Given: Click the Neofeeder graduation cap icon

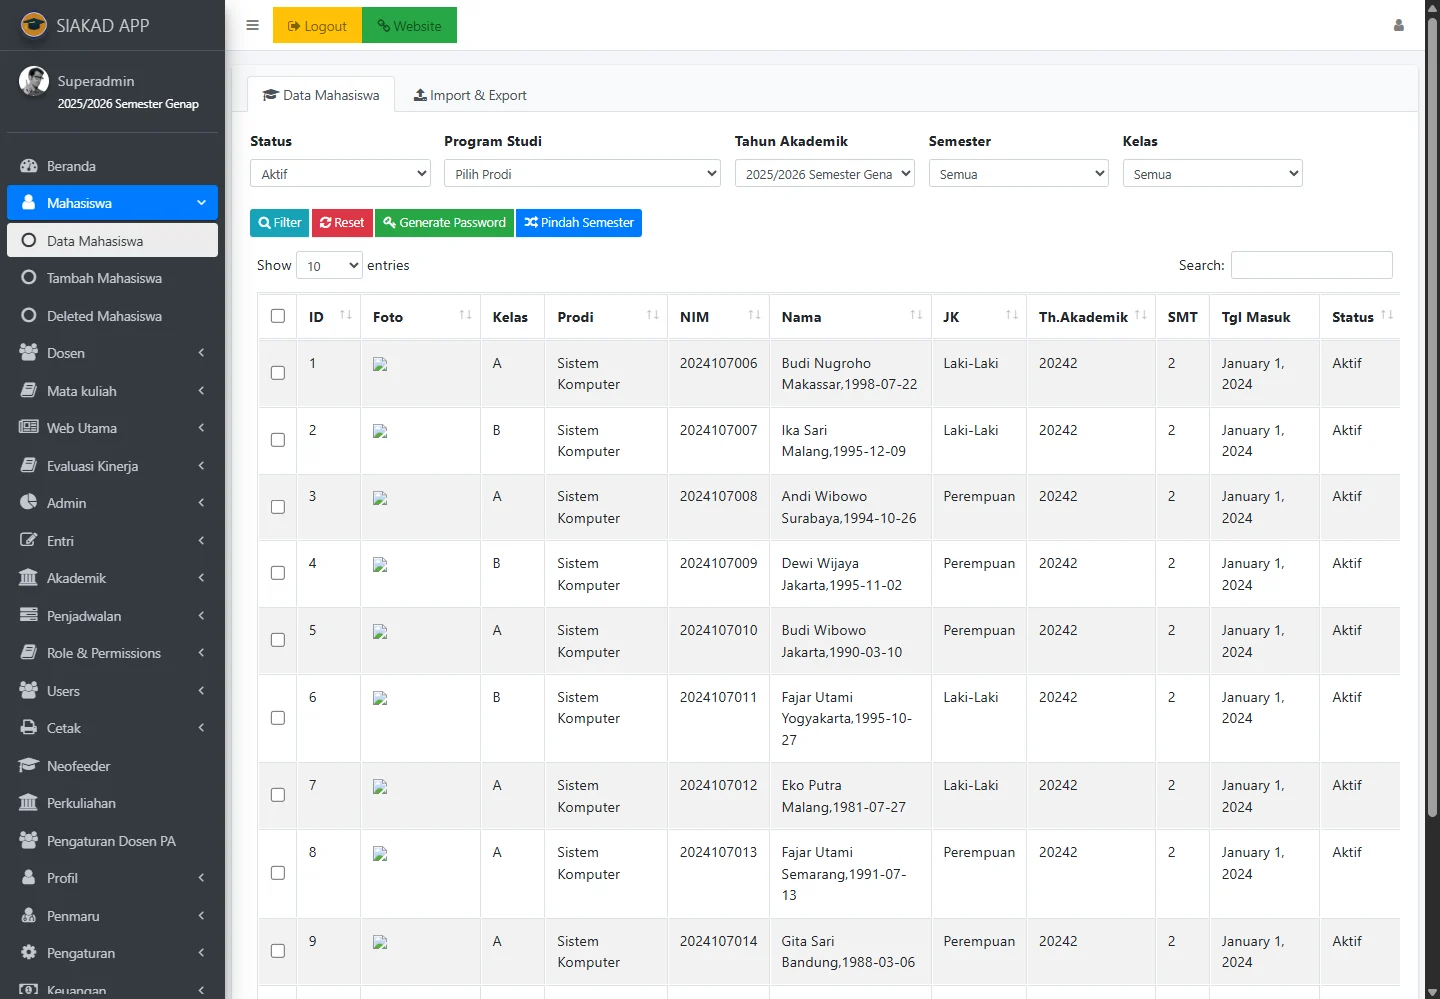Looking at the screenshot, I should point(29,766).
